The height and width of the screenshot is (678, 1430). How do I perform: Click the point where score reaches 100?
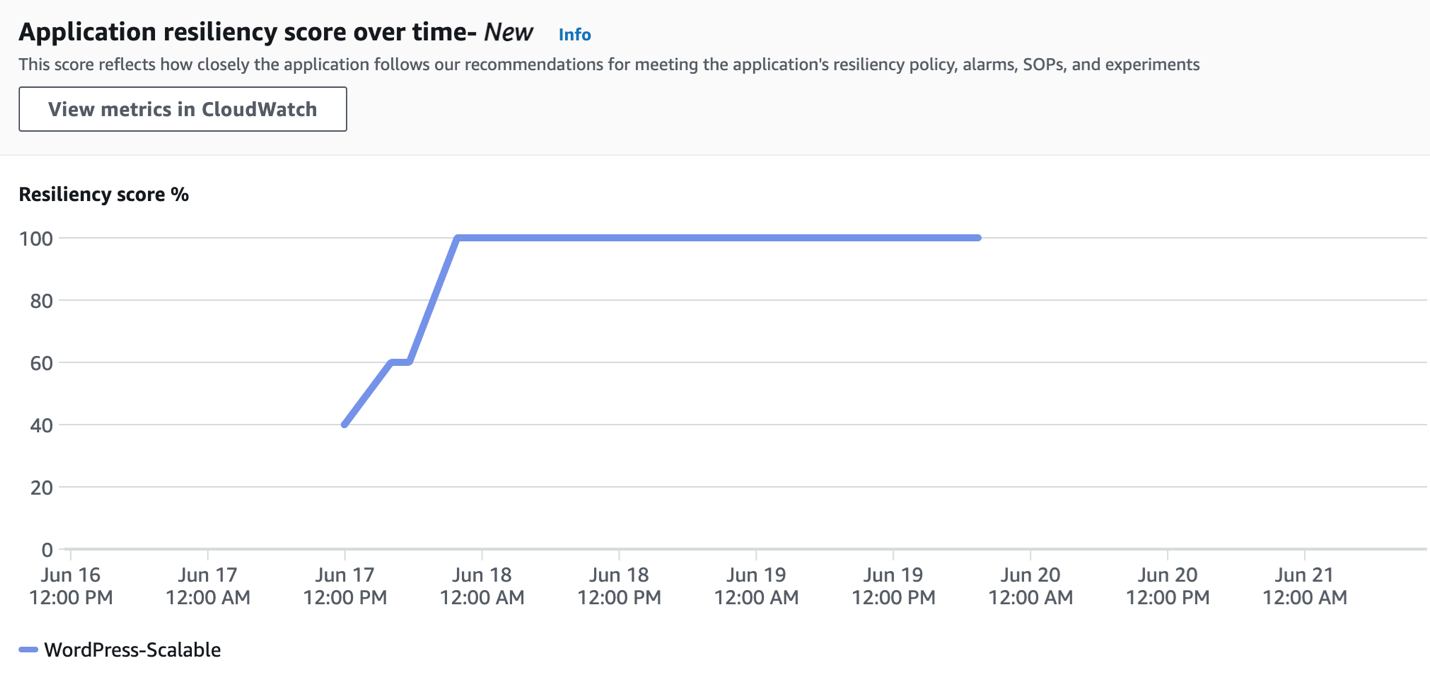(457, 238)
